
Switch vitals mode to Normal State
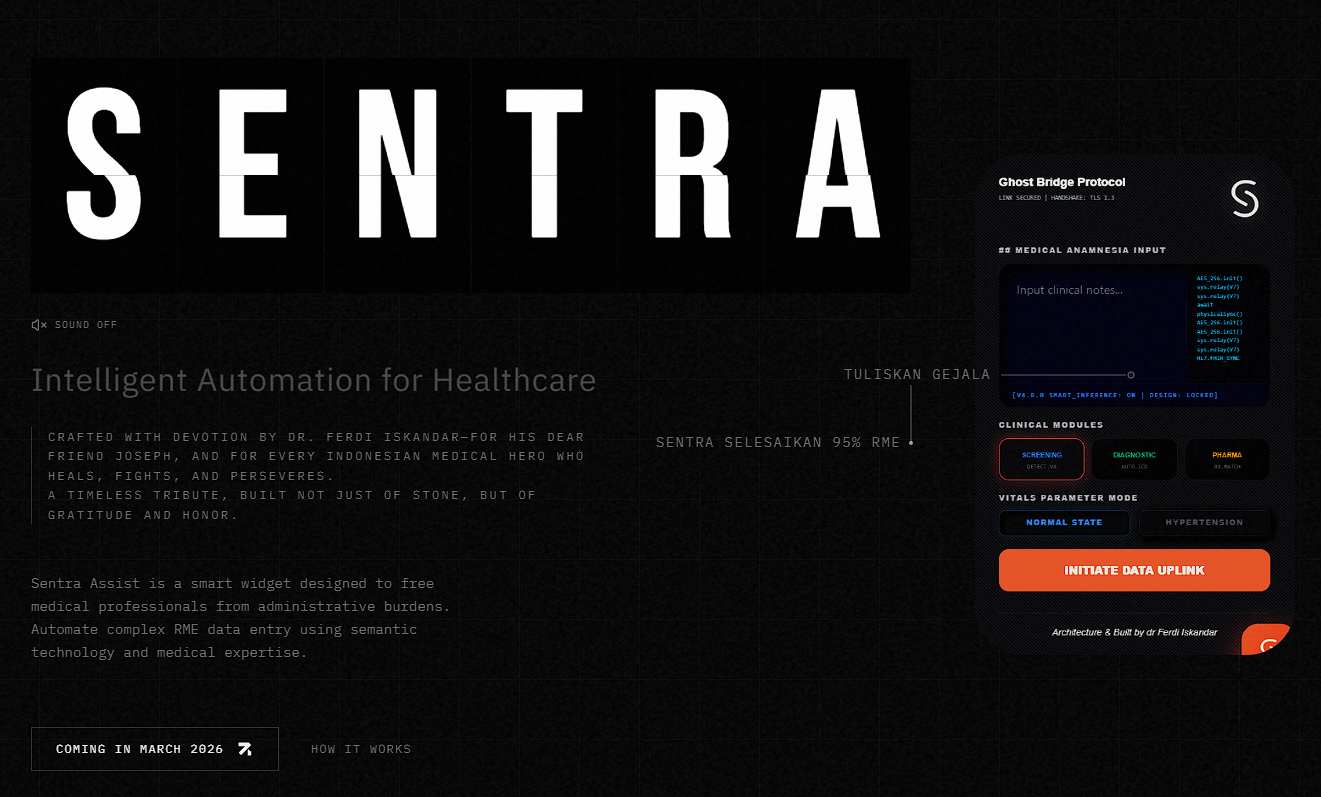point(1064,522)
